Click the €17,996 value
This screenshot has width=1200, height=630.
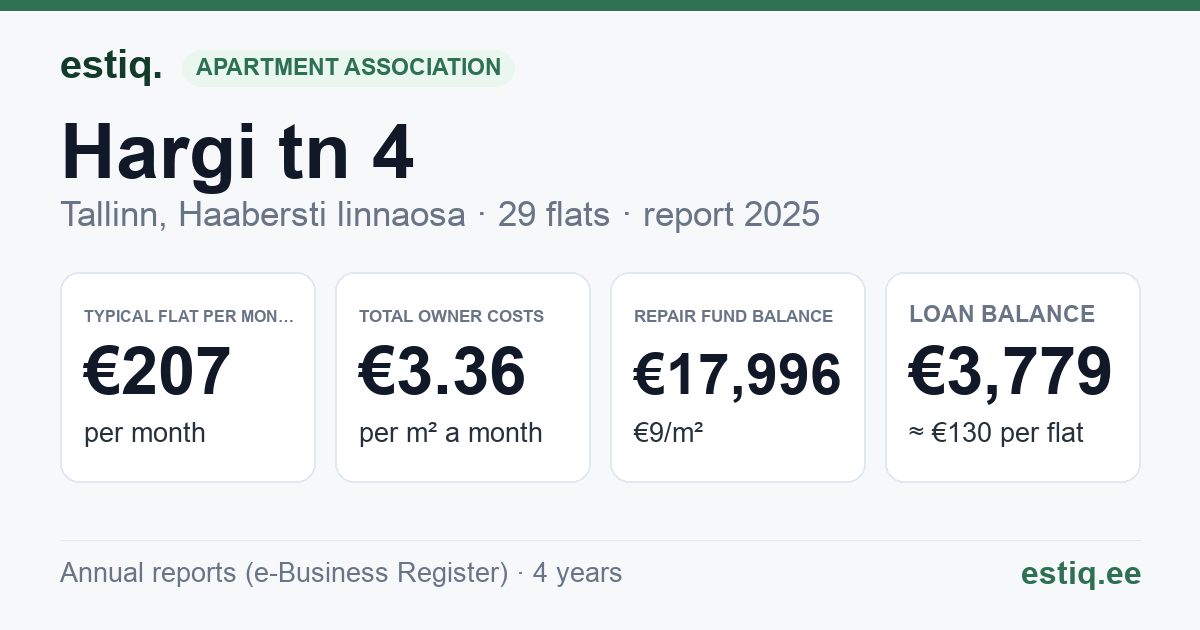click(738, 375)
